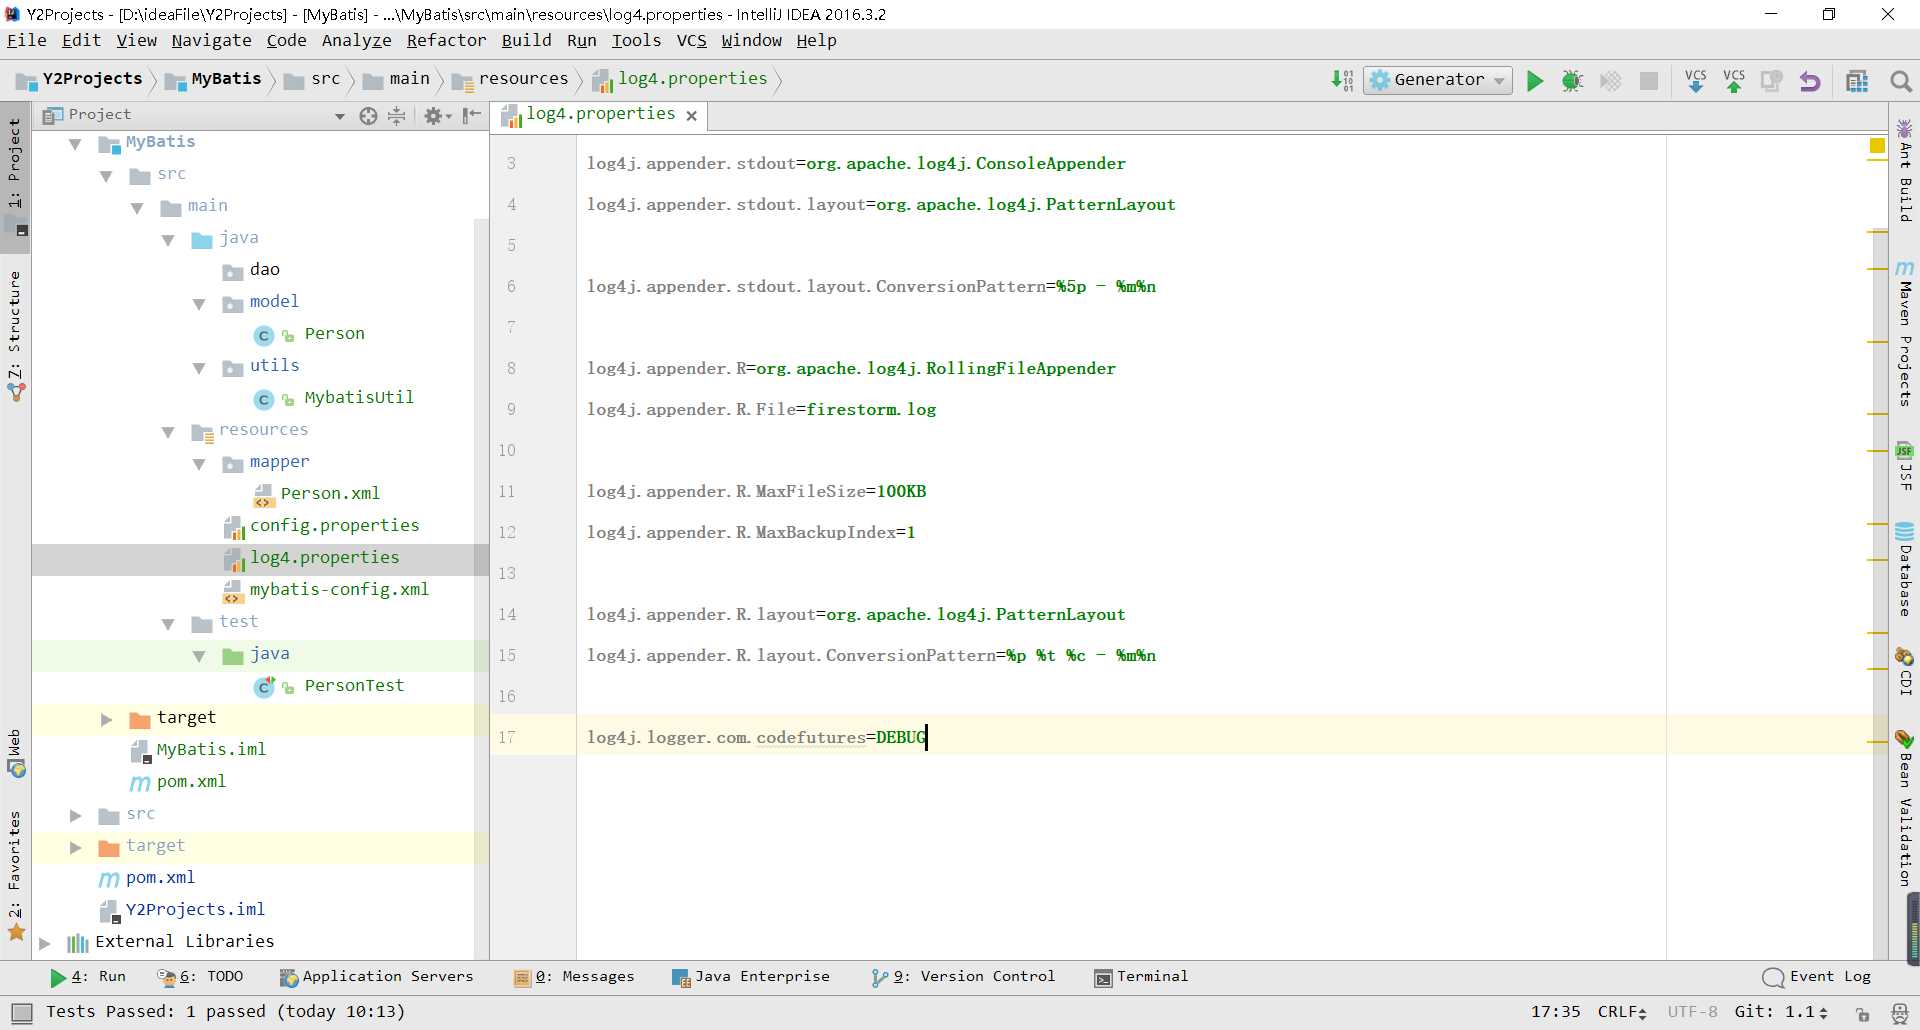This screenshot has height=1030, width=1920.
Task: Toggle the read-only lock icon in status bar
Action: (x=1863, y=1013)
